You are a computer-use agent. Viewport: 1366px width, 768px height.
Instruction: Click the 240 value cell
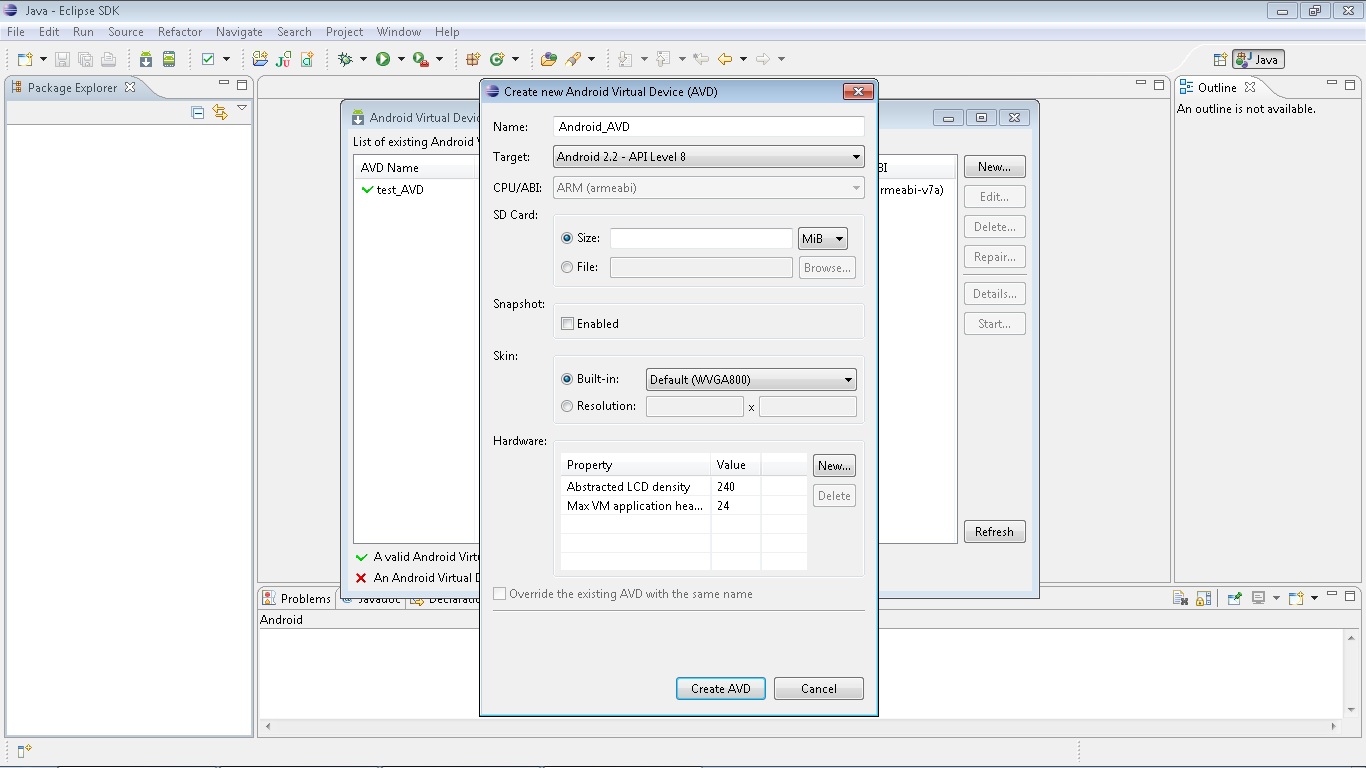736,487
